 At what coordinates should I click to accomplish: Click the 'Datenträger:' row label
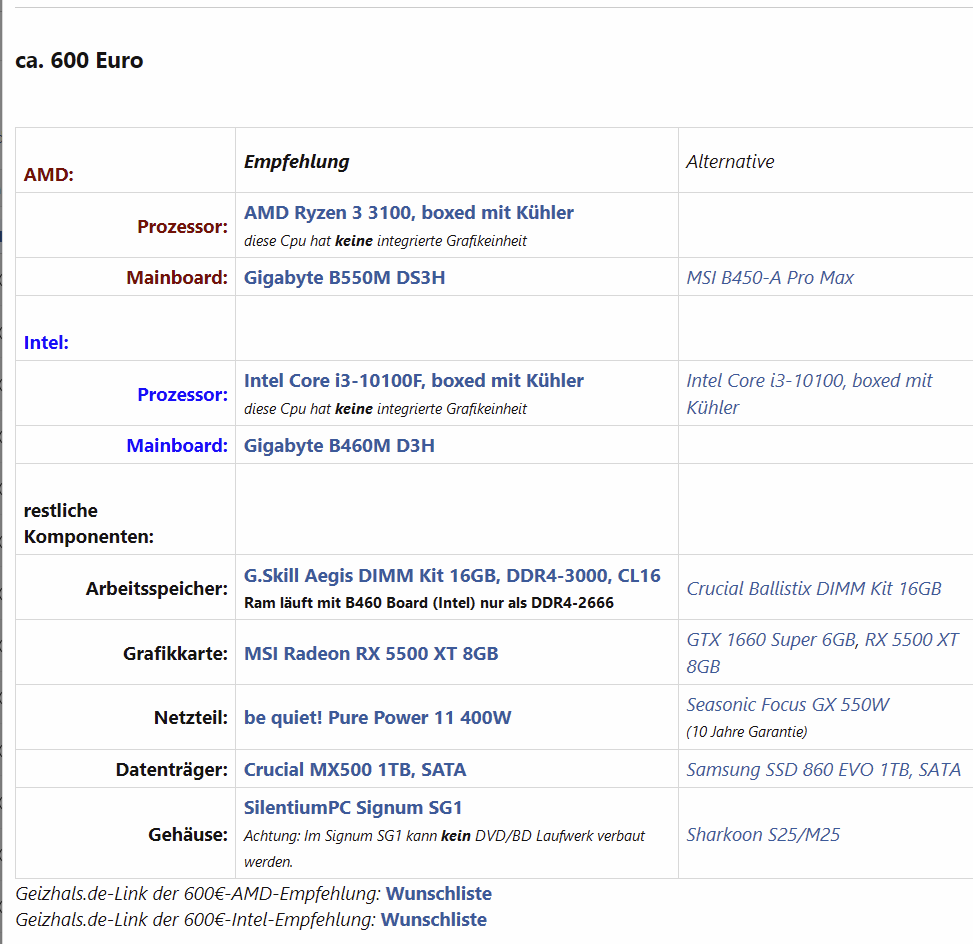click(x=171, y=770)
